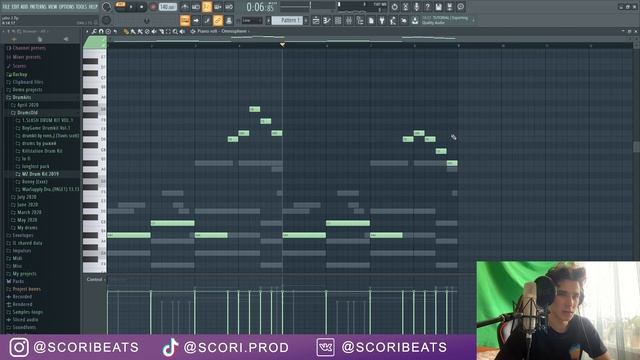Open the HELP menu
Viewport: 640px width, 360px height.
click(93, 7)
